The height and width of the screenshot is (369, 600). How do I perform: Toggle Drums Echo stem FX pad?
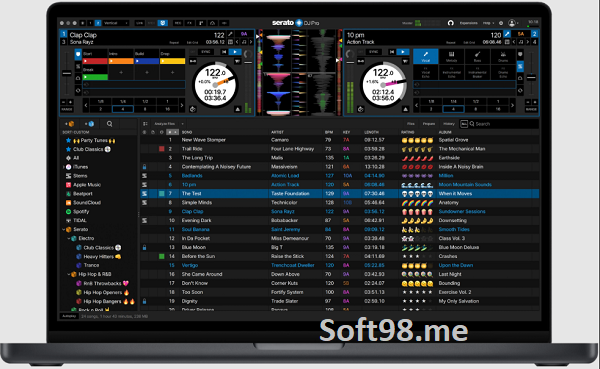pyautogui.click(x=503, y=72)
